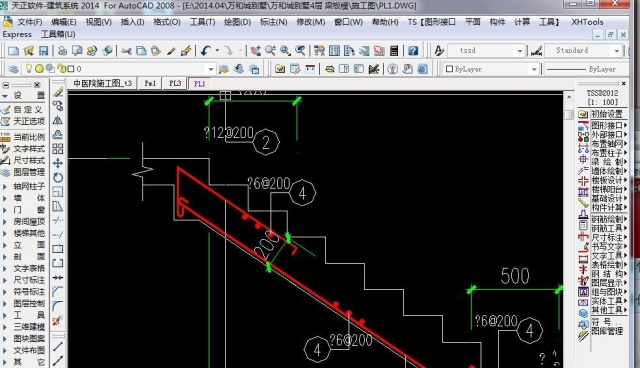This screenshot has height=368, width=640.
Task: Select the Offset tool in modify toolbar
Action: pos(58,135)
